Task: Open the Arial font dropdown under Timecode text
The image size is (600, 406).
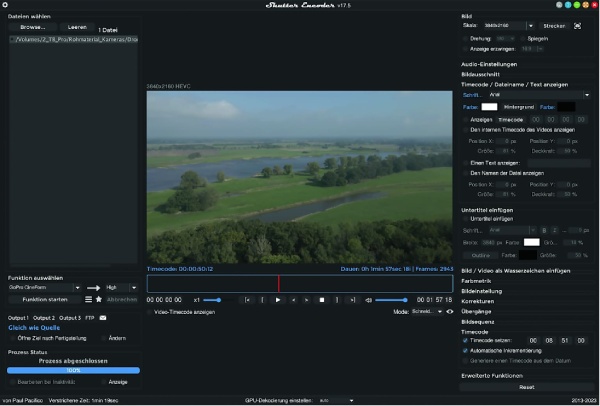Action: (x=539, y=95)
